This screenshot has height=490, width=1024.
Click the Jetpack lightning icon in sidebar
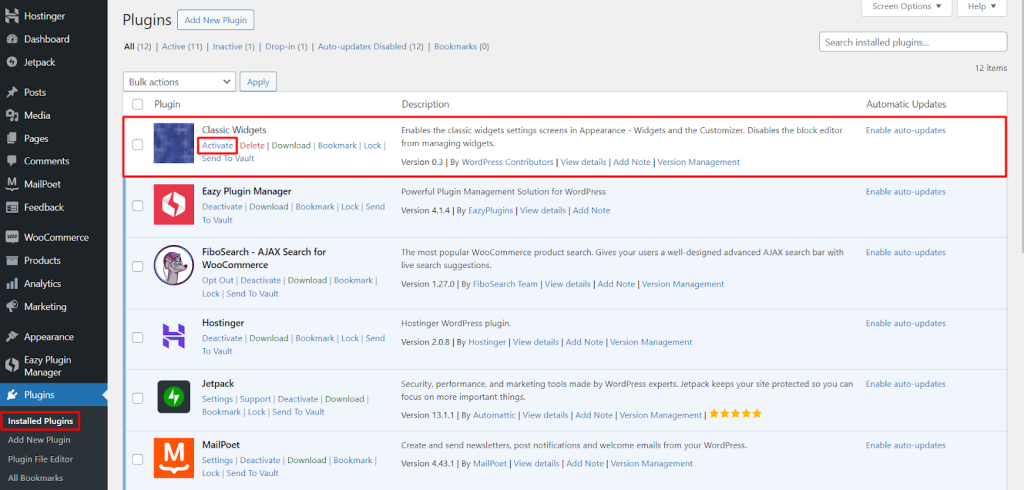tap(12, 62)
